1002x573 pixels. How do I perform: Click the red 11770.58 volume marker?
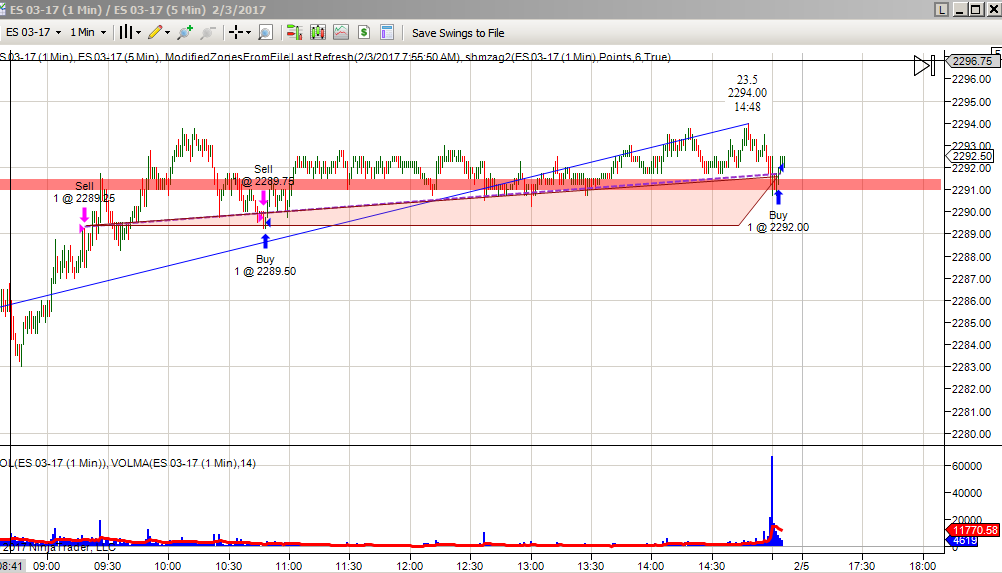pyautogui.click(x=972, y=530)
